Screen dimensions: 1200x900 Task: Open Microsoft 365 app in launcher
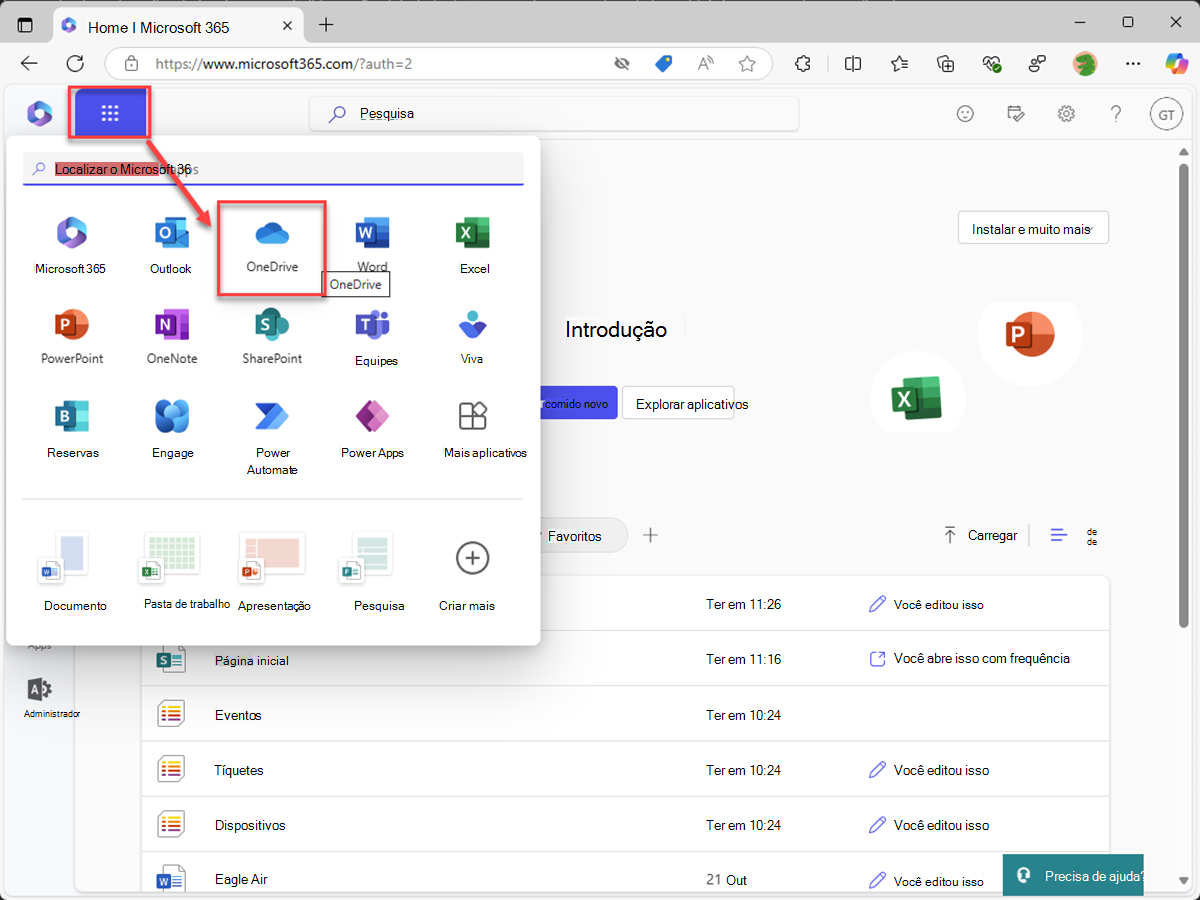click(70, 245)
